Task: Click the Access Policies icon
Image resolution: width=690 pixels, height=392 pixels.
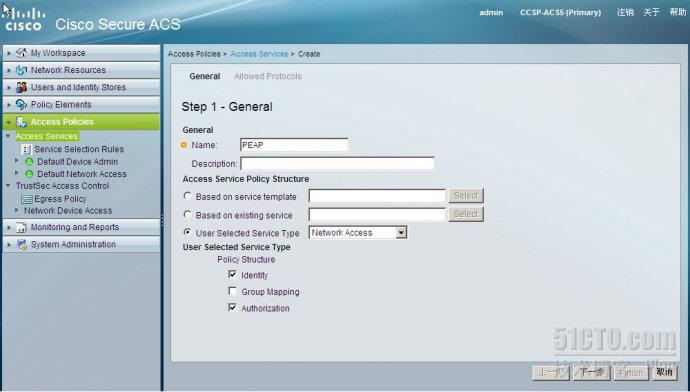Action: click(21, 121)
